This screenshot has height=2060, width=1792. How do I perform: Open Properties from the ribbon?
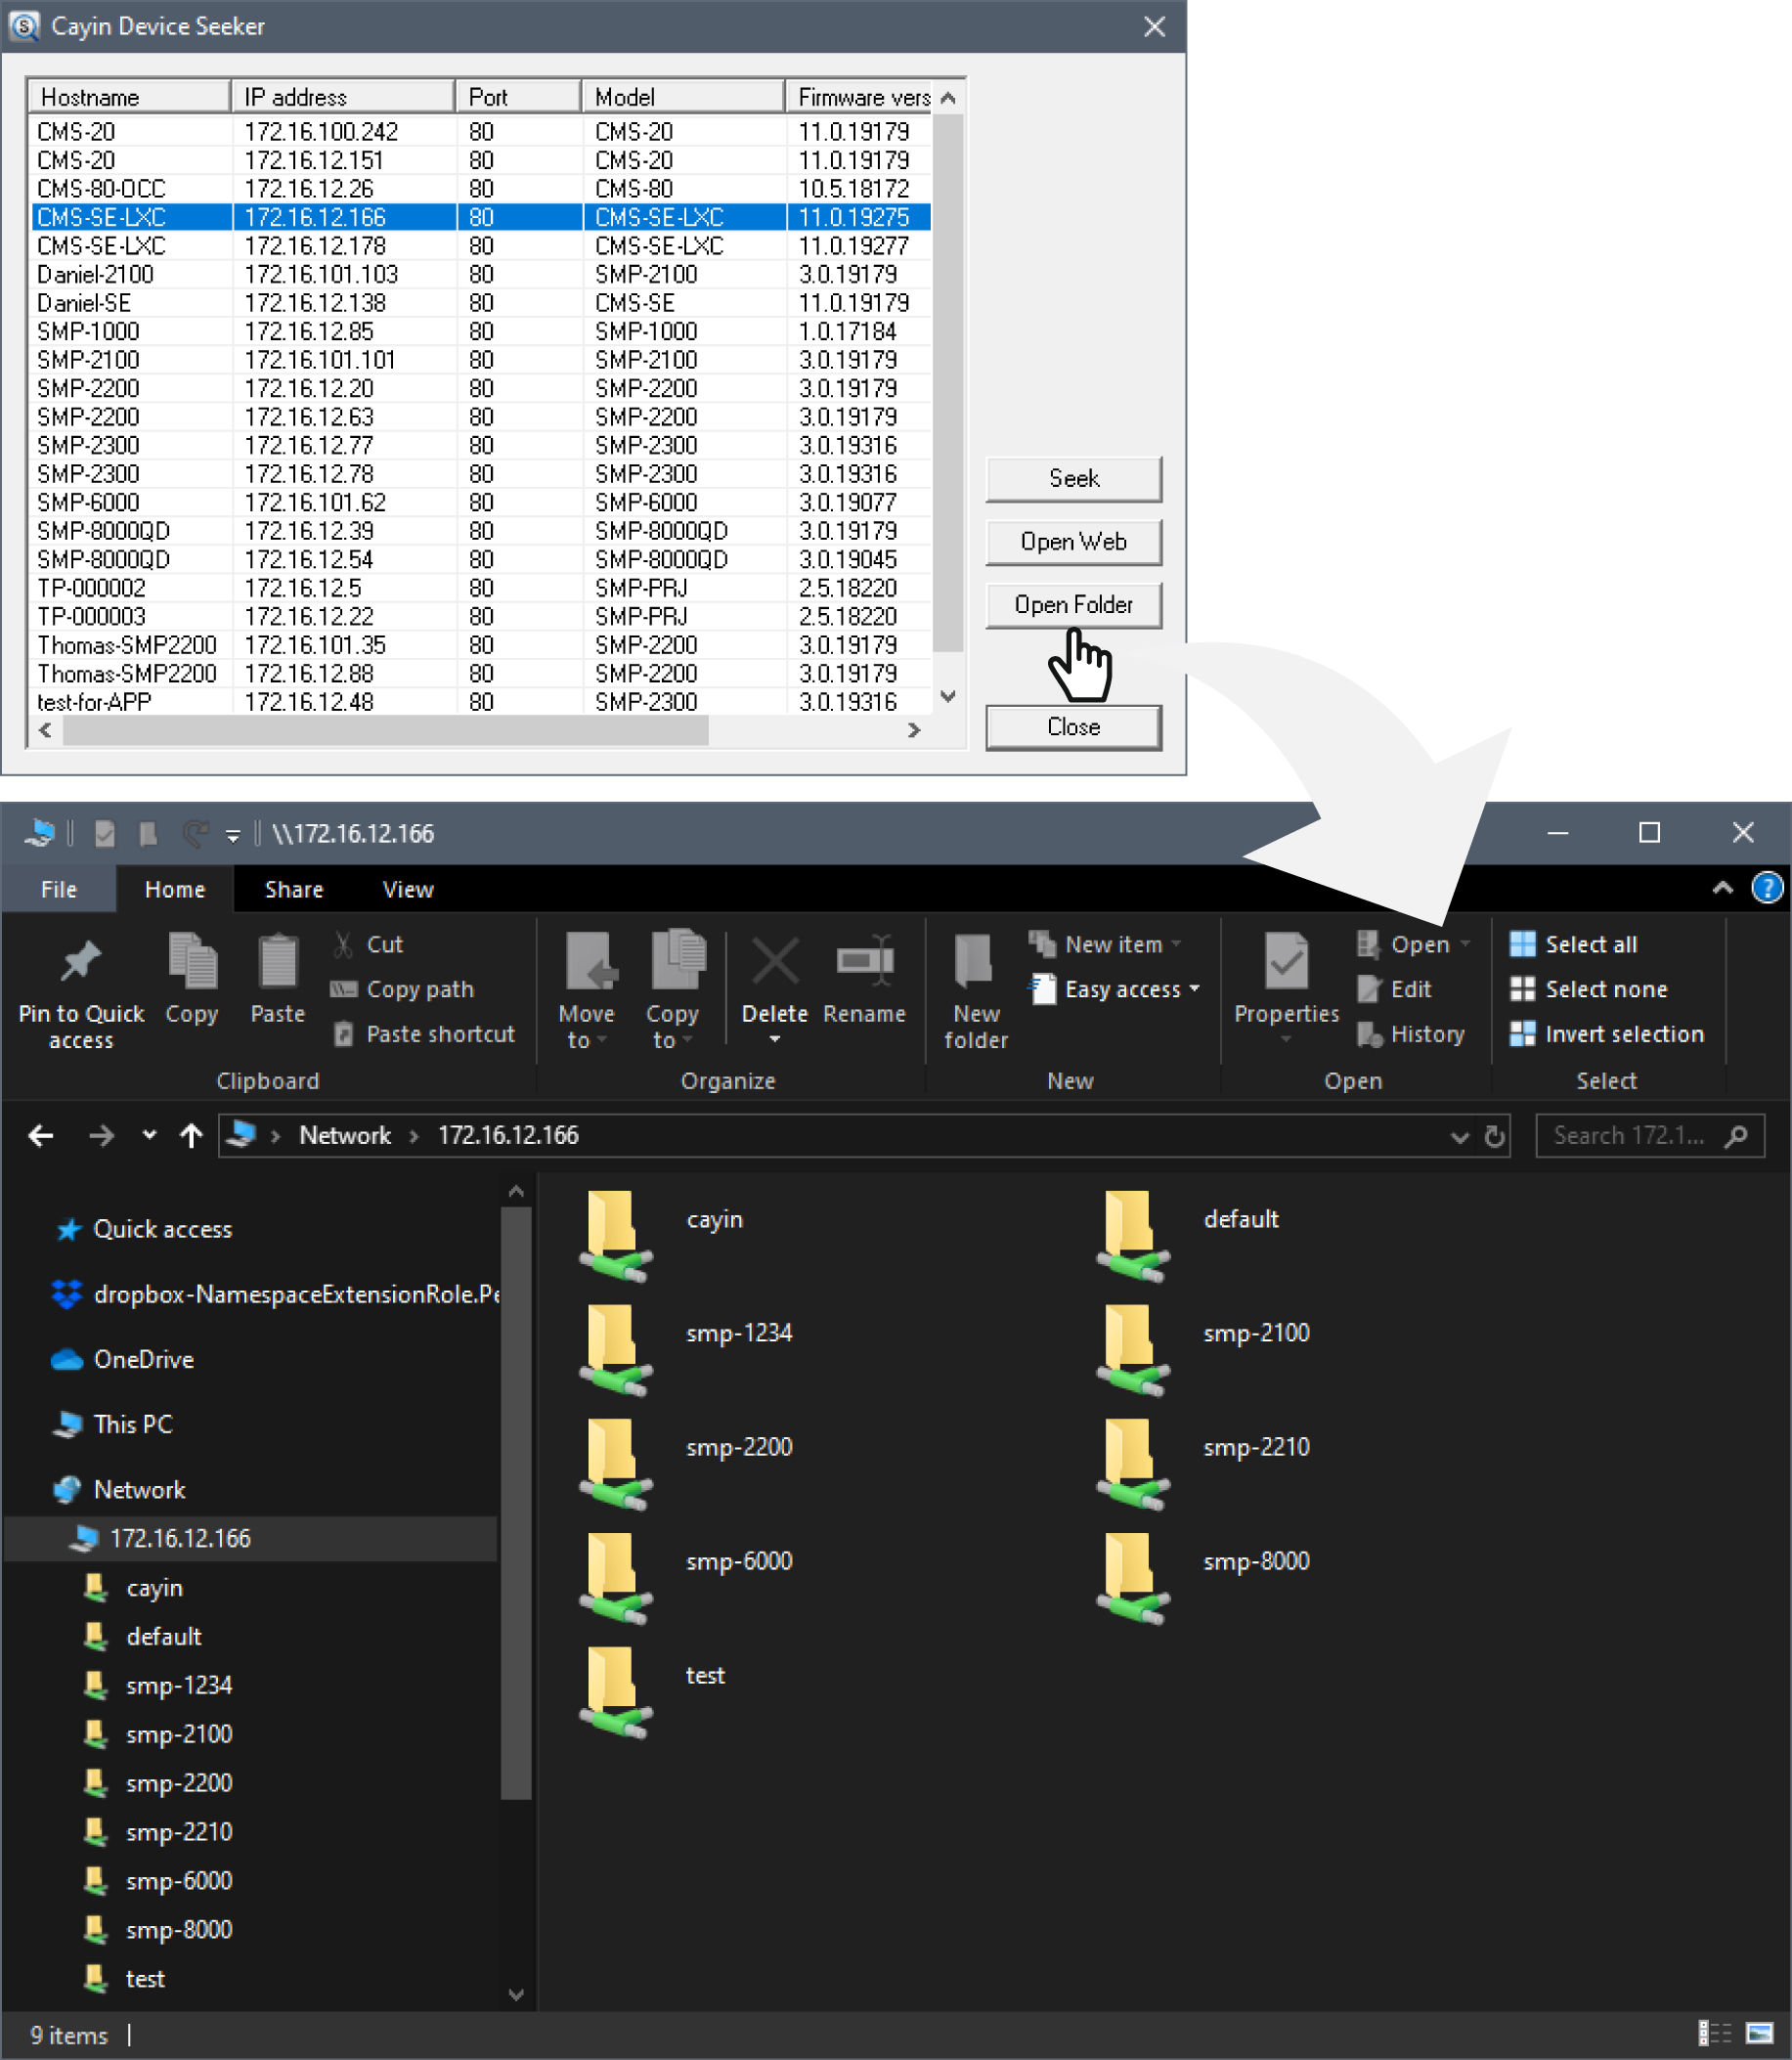(1285, 963)
